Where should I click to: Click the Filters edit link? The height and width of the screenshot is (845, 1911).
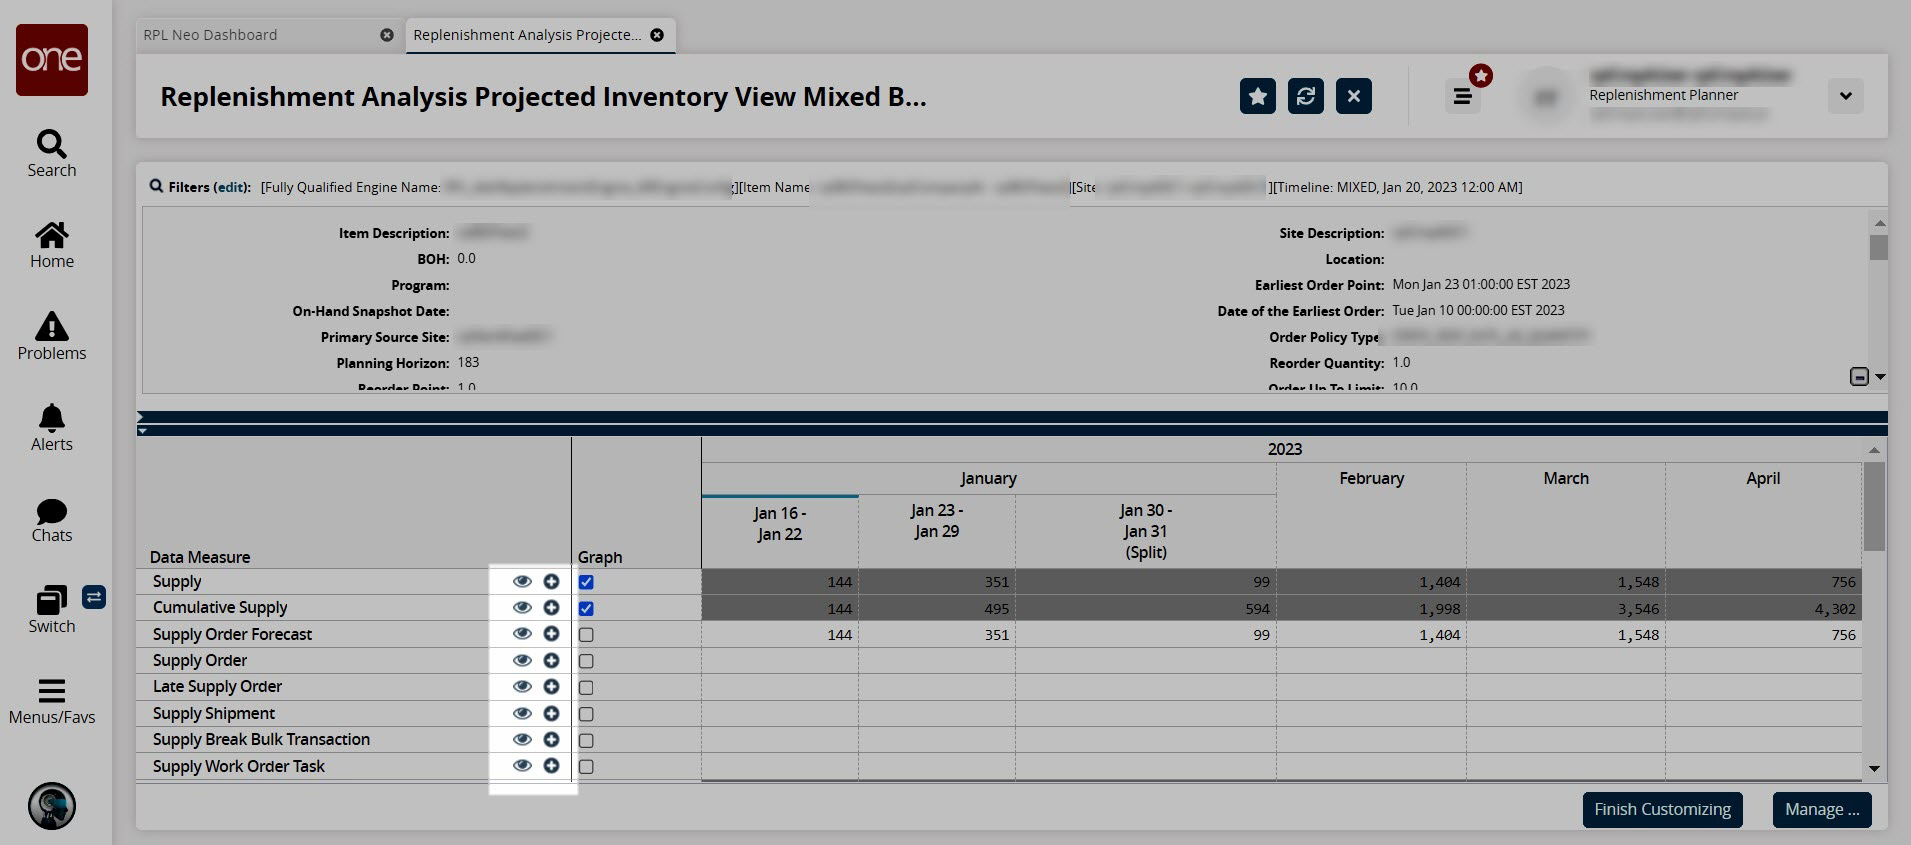pos(231,187)
